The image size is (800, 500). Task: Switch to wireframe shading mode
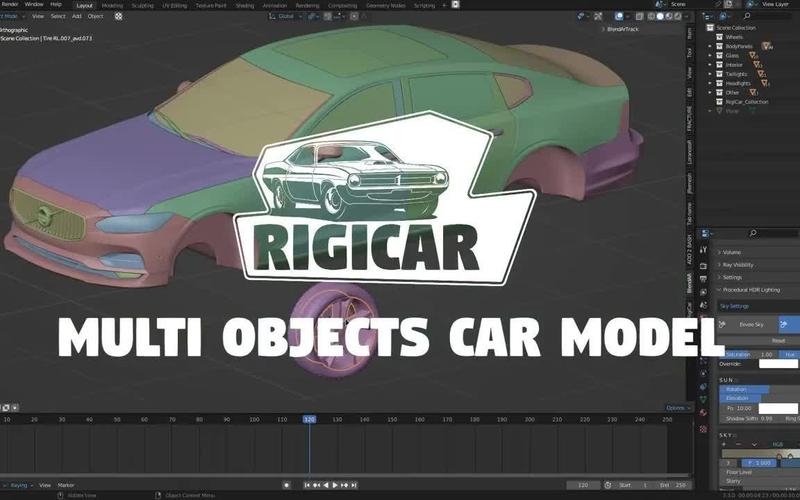[651, 16]
